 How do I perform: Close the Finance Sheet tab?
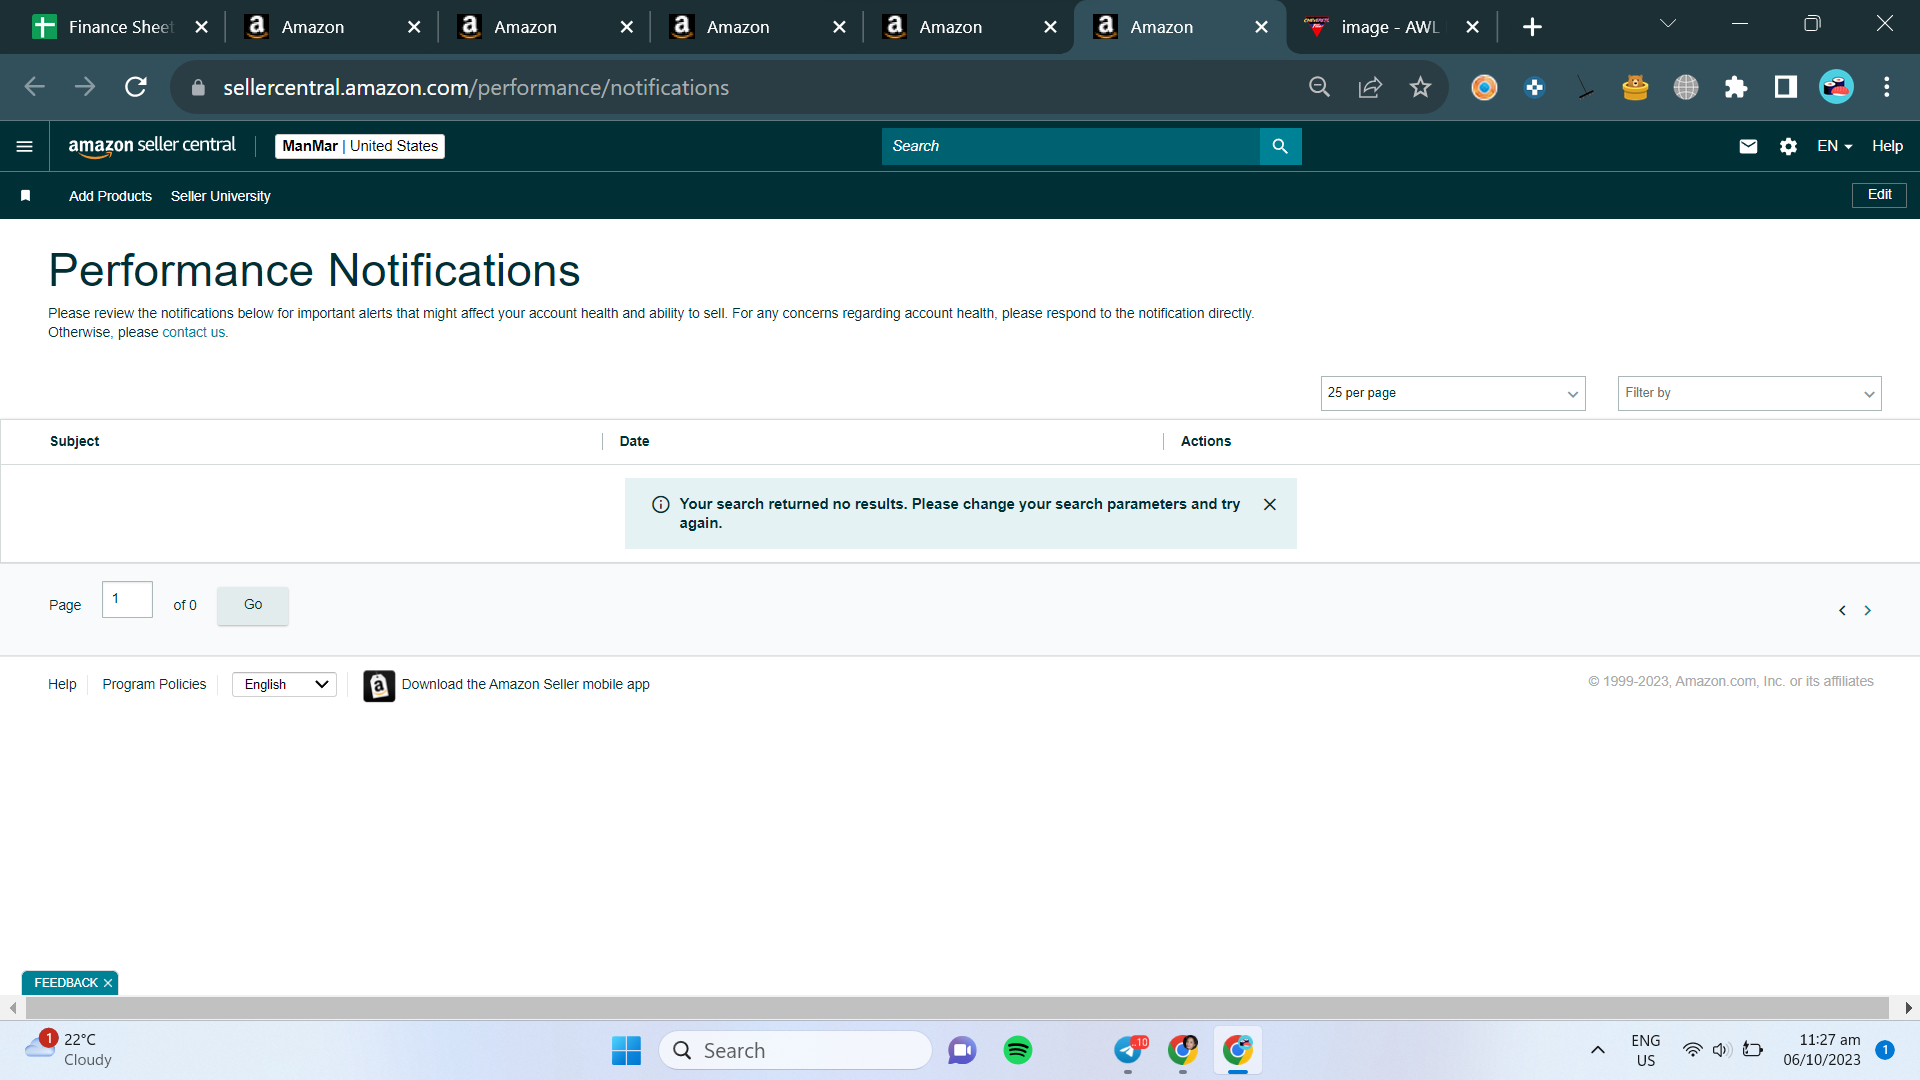click(x=202, y=27)
